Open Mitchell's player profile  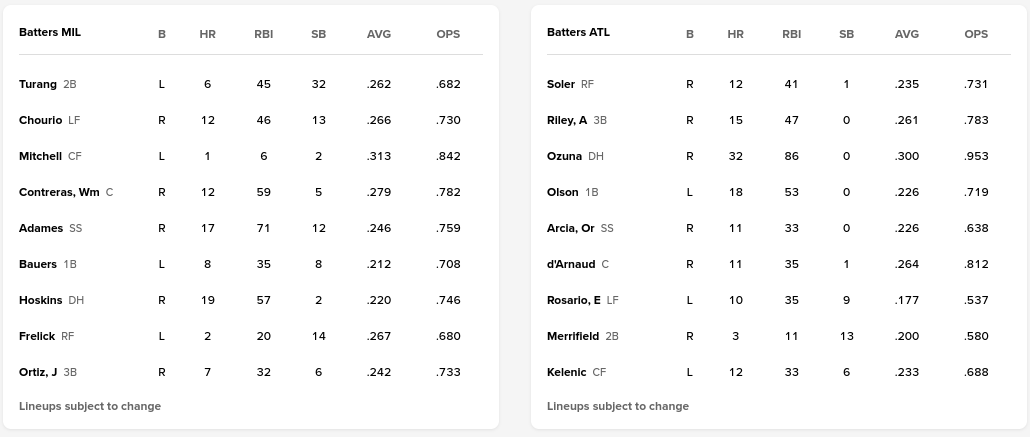(40, 156)
